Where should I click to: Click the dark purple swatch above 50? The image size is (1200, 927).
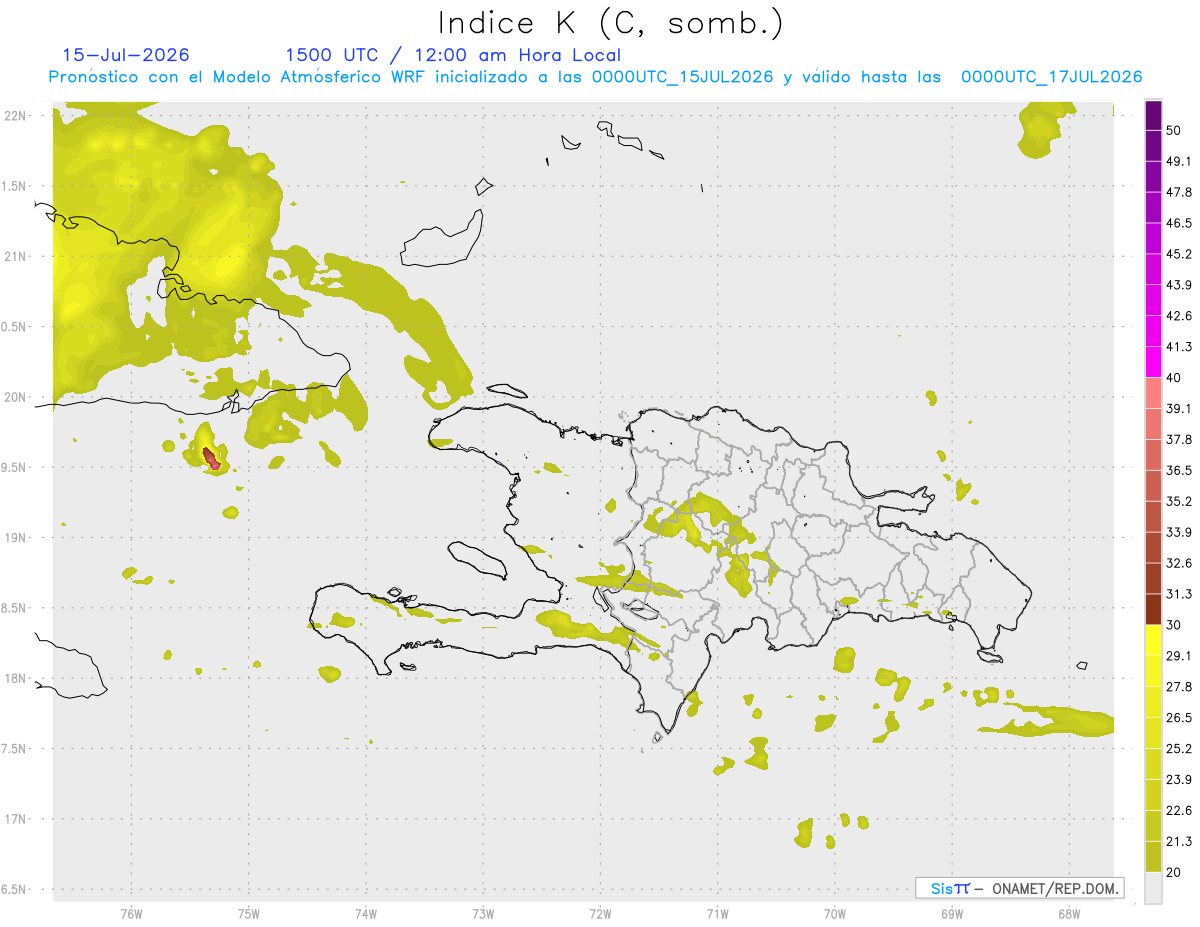1153,115
